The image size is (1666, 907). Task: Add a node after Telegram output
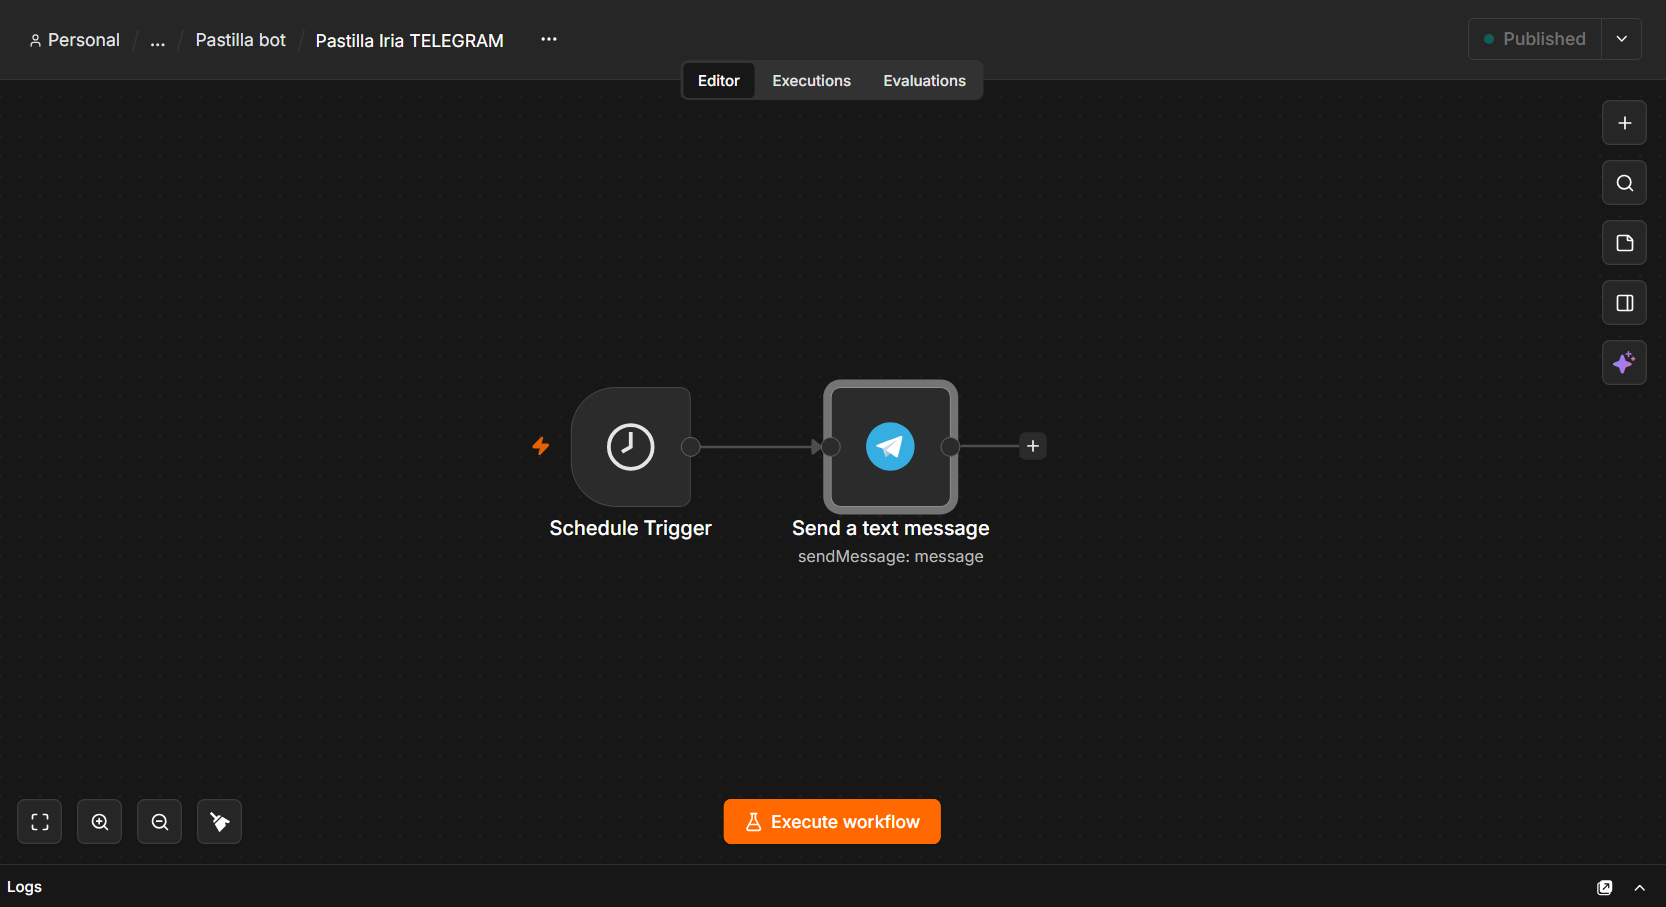pyautogui.click(x=1033, y=446)
